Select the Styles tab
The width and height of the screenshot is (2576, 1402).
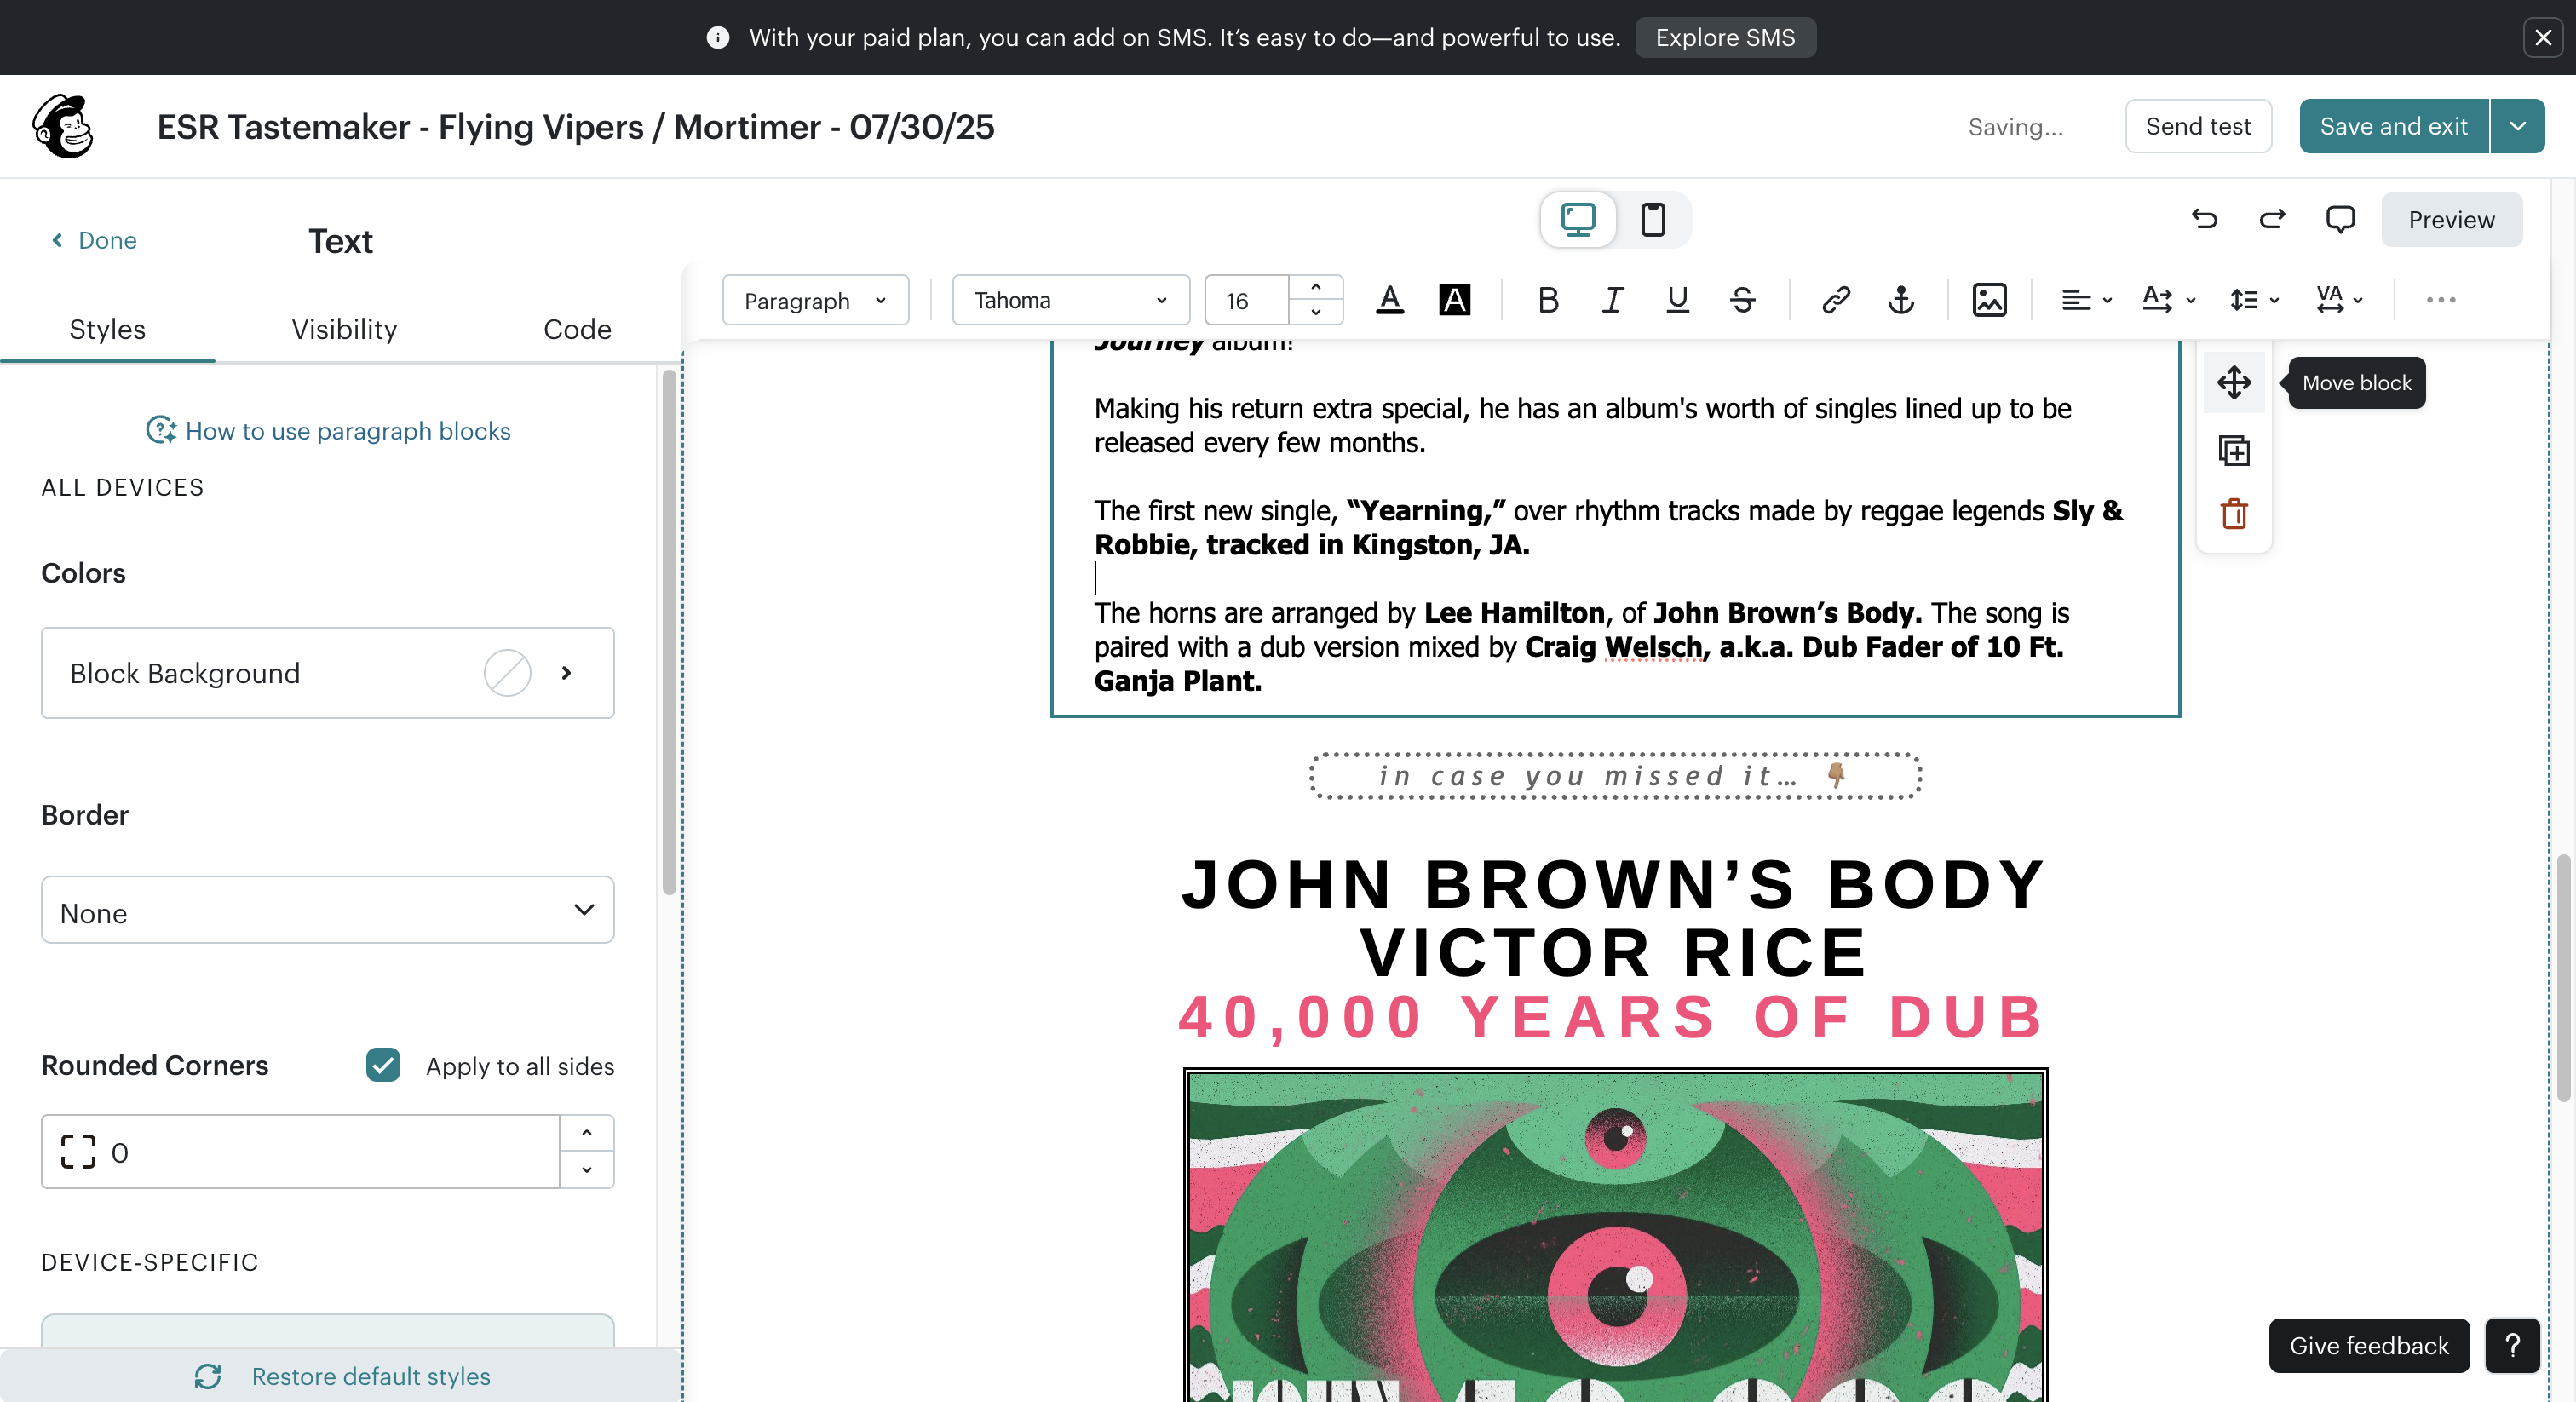click(x=107, y=329)
